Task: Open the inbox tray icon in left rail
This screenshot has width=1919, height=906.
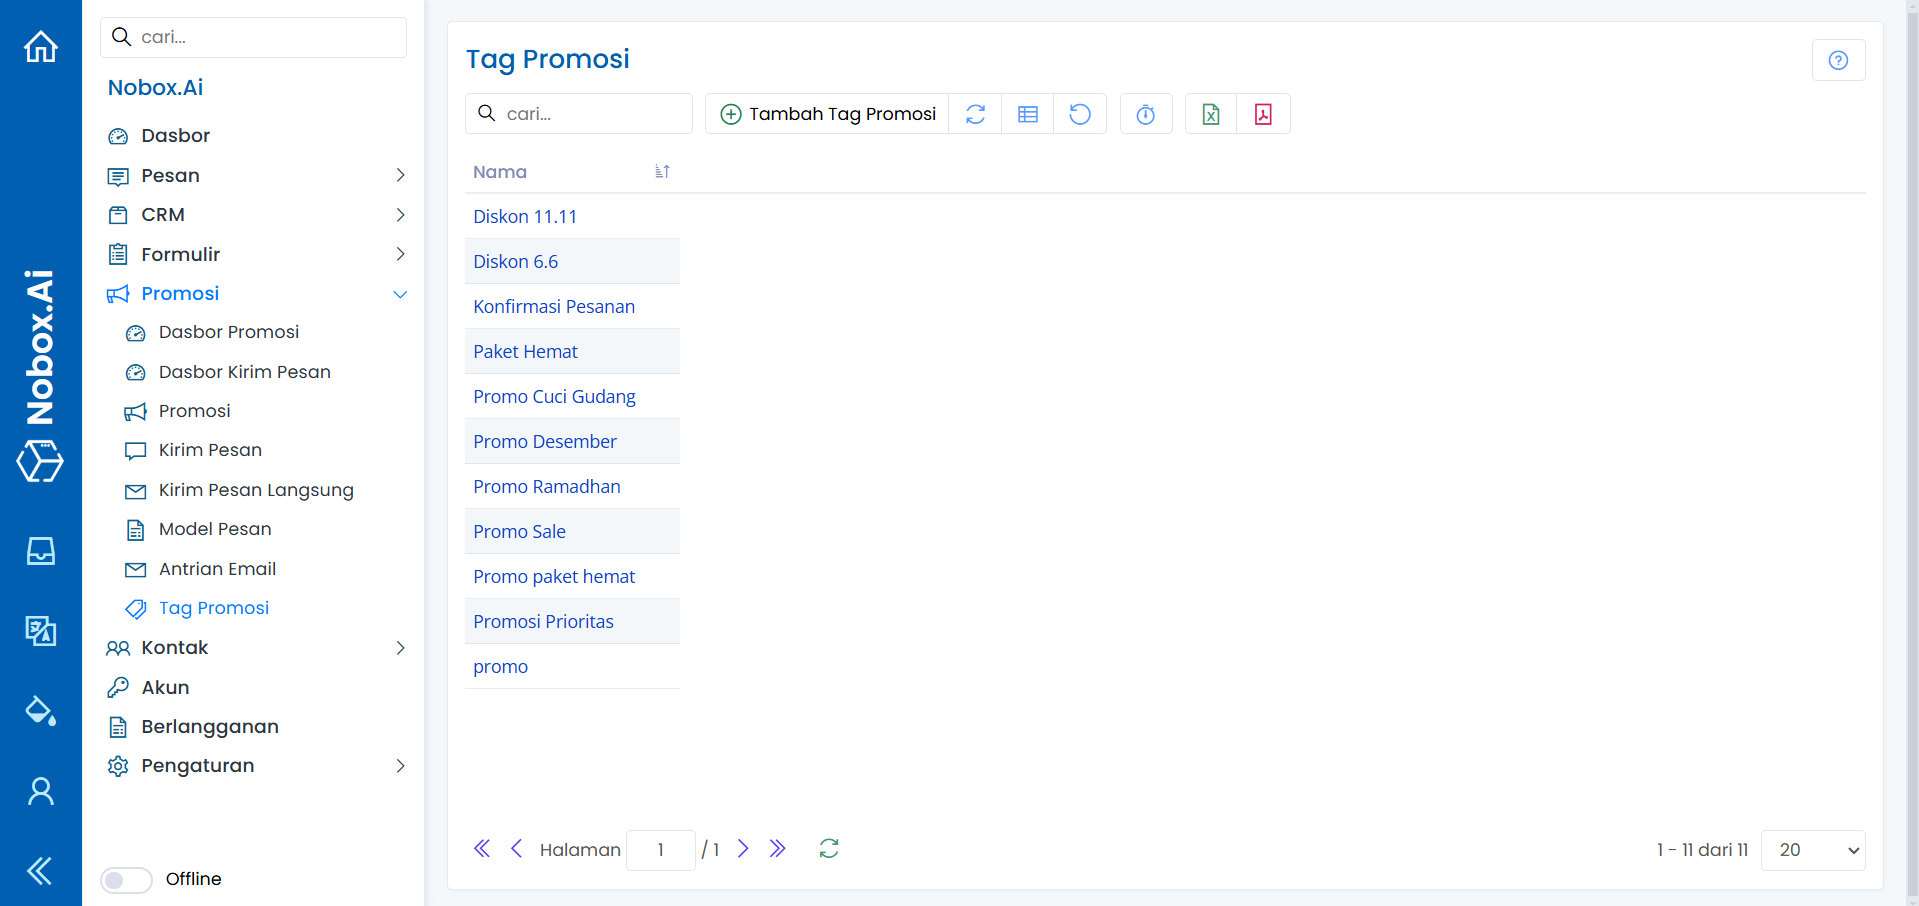Action: coord(41,551)
